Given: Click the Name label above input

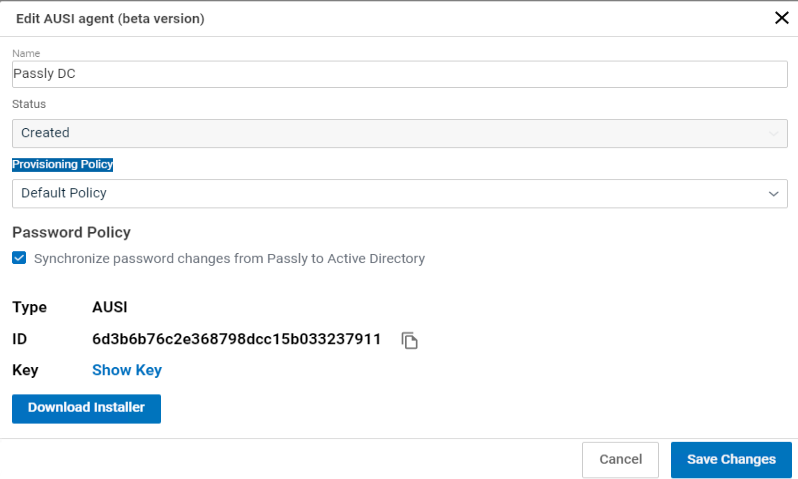Looking at the screenshot, I should [x=26, y=53].
